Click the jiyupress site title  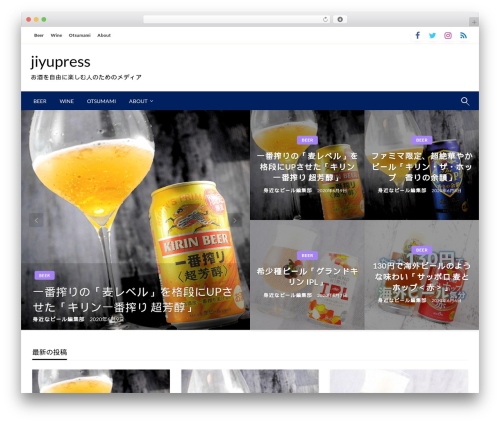click(61, 62)
